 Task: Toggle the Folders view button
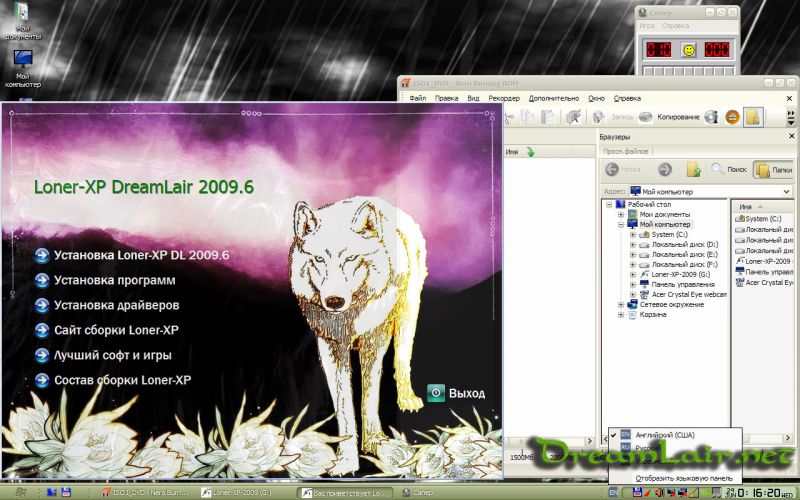point(775,170)
